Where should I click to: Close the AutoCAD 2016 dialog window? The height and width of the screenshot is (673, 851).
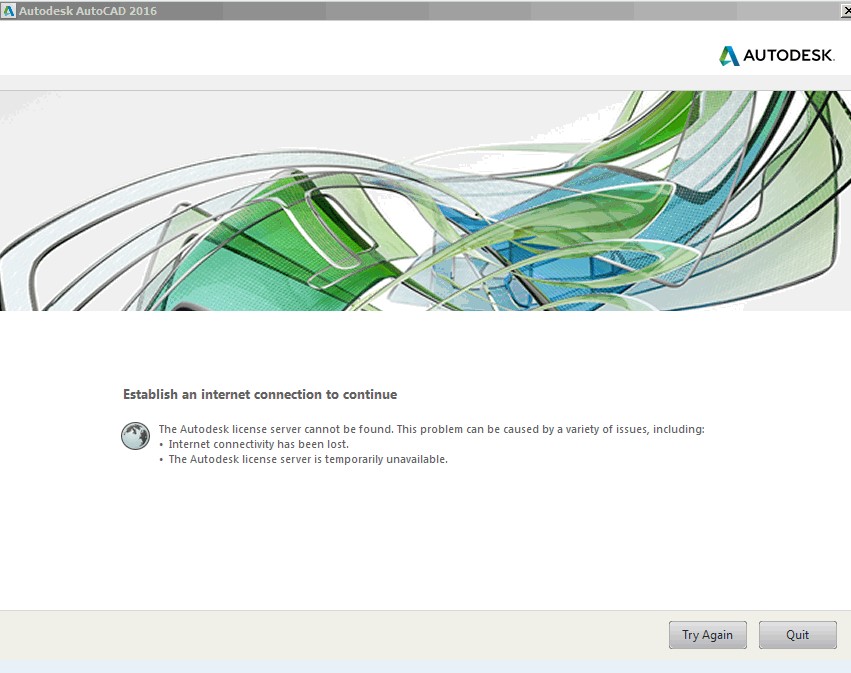coord(846,11)
